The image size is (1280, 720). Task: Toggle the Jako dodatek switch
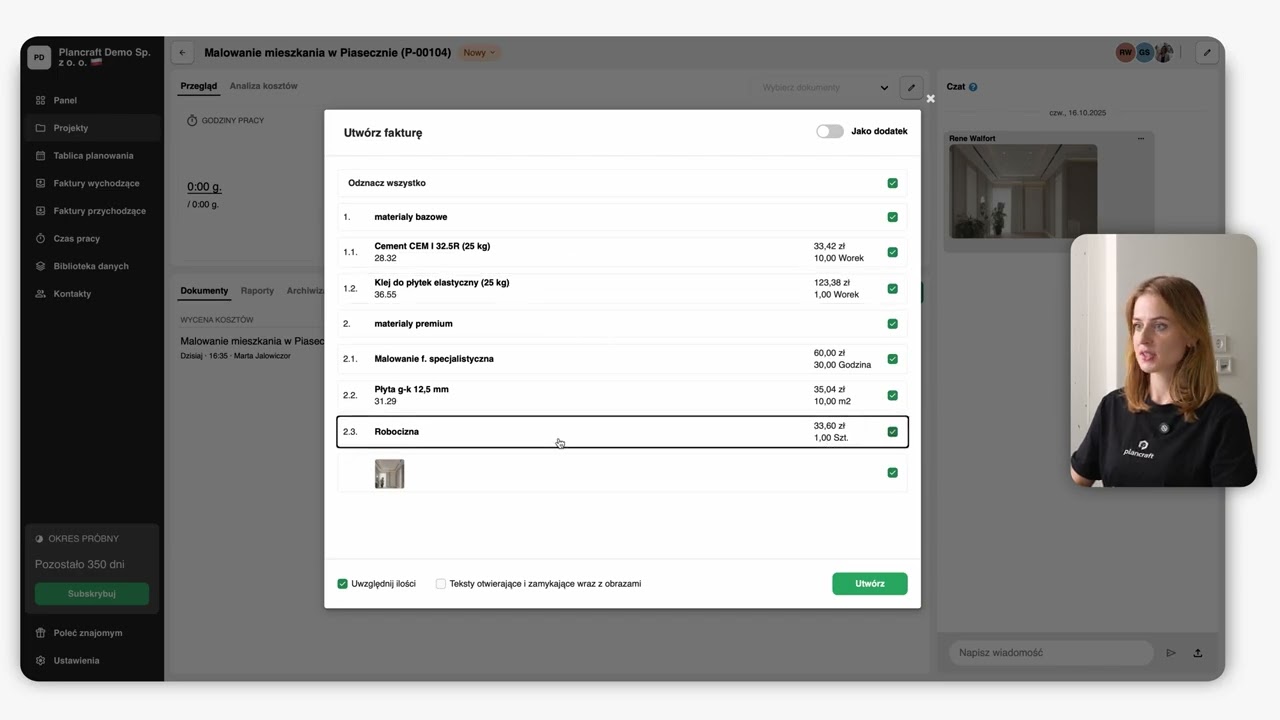tap(829, 131)
